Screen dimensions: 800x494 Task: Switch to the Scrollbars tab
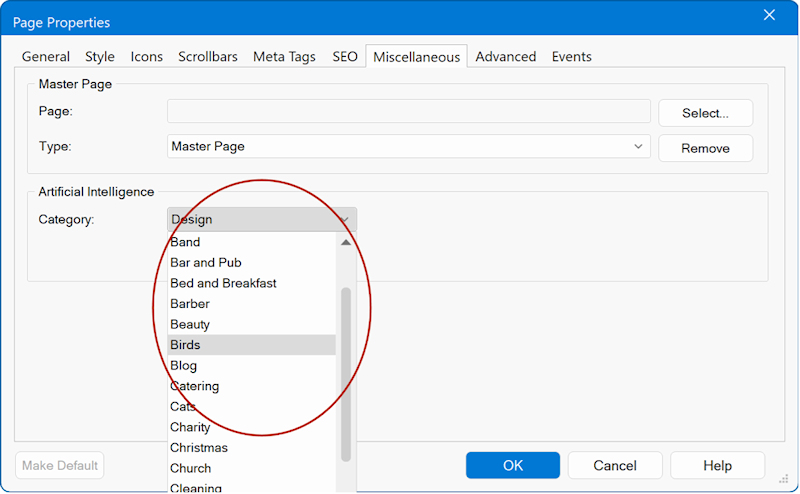(208, 57)
